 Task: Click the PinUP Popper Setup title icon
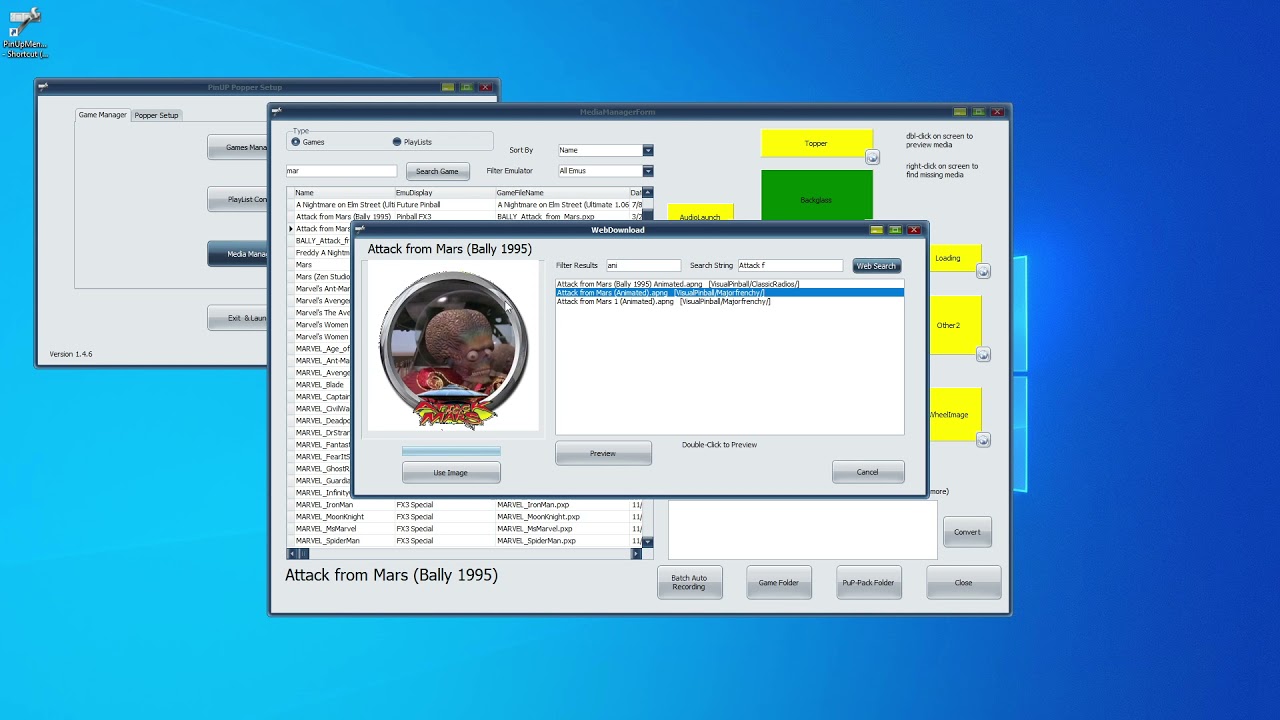43,87
